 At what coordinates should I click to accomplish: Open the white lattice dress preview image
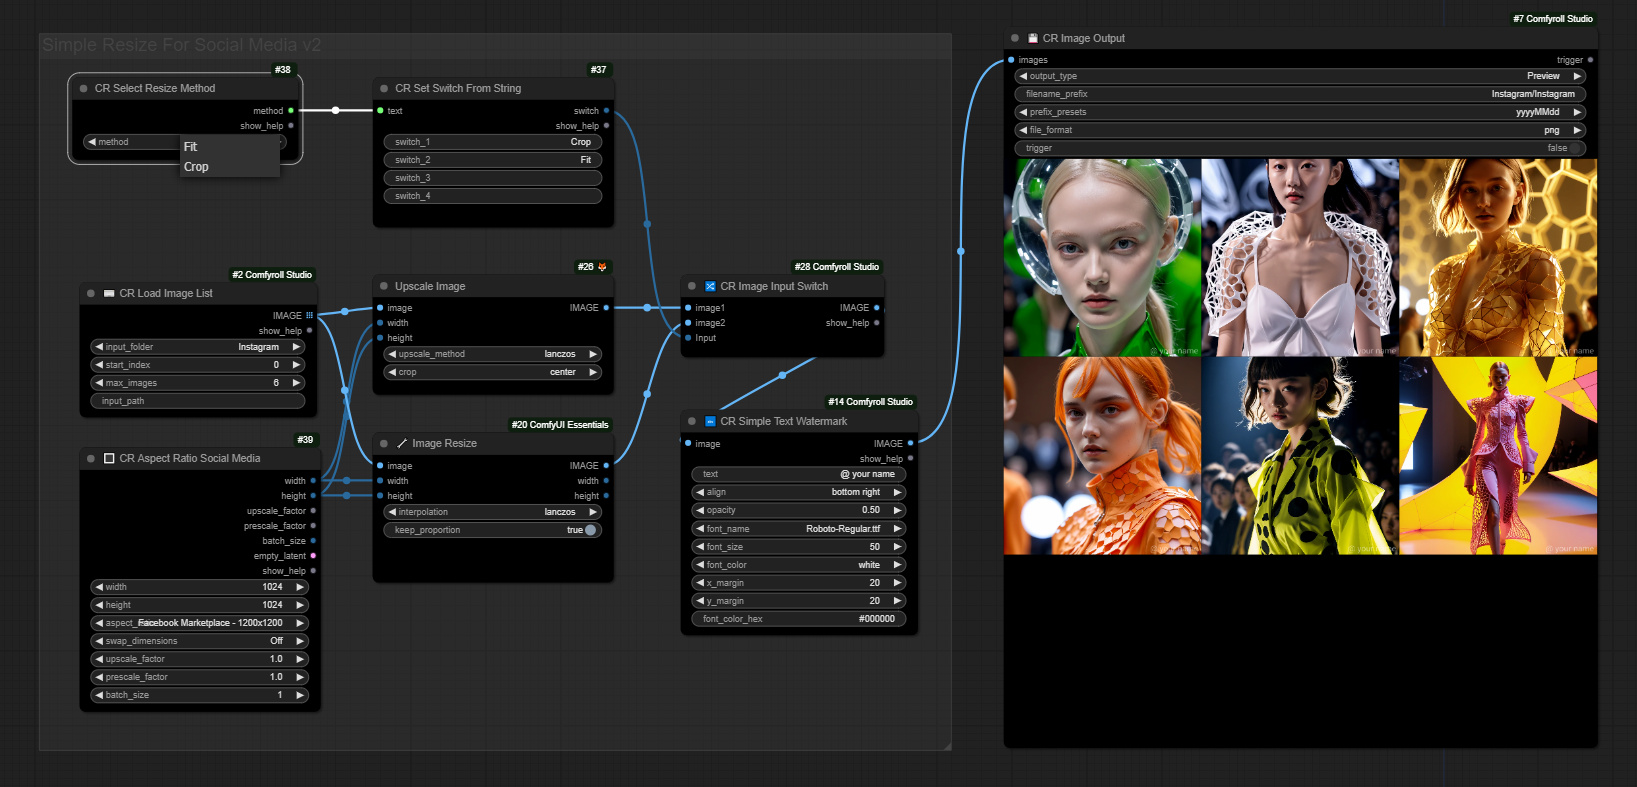(1300, 257)
